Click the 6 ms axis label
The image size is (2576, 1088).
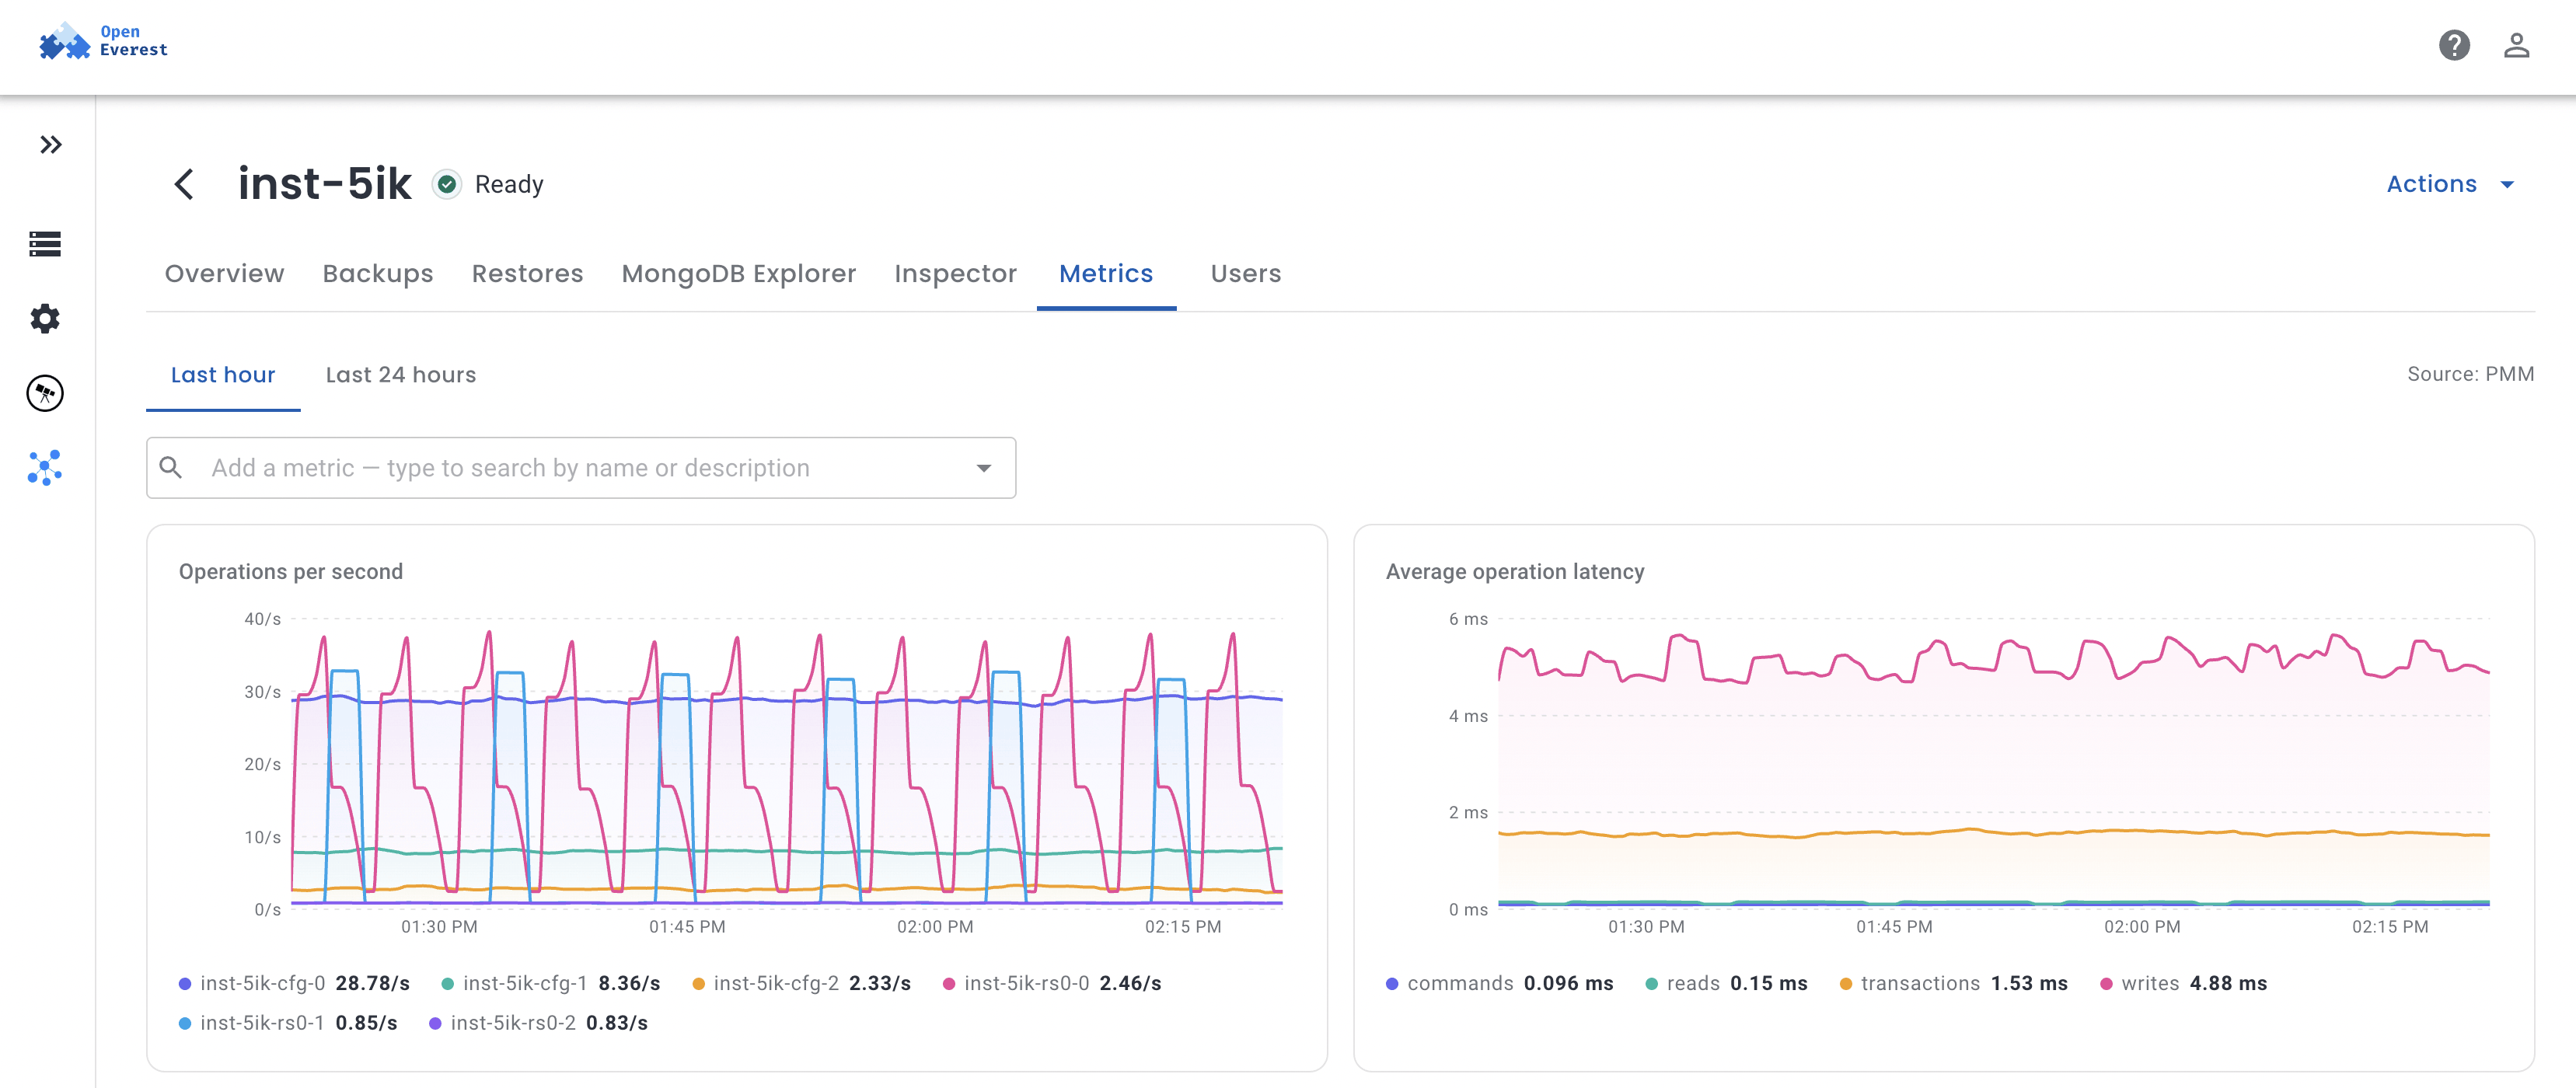1468,619
